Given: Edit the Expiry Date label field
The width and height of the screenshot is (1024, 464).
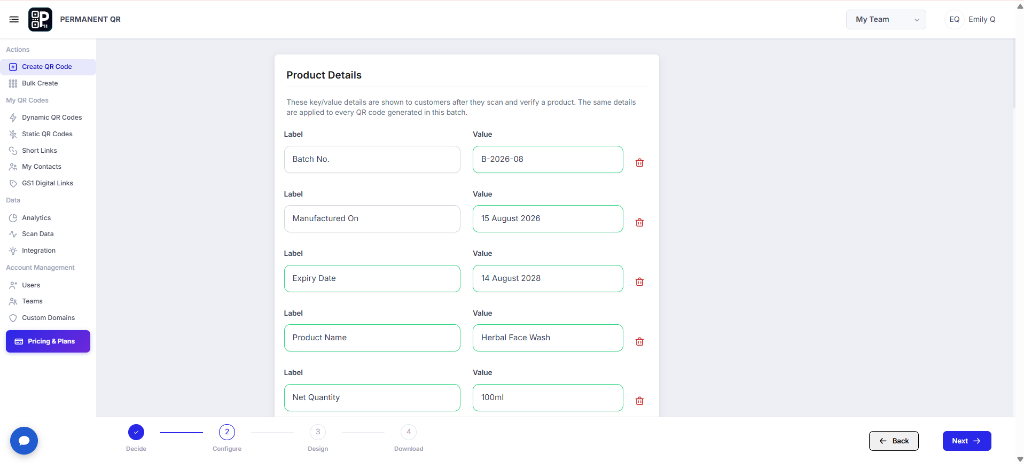Looking at the screenshot, I should click(372, 278).
